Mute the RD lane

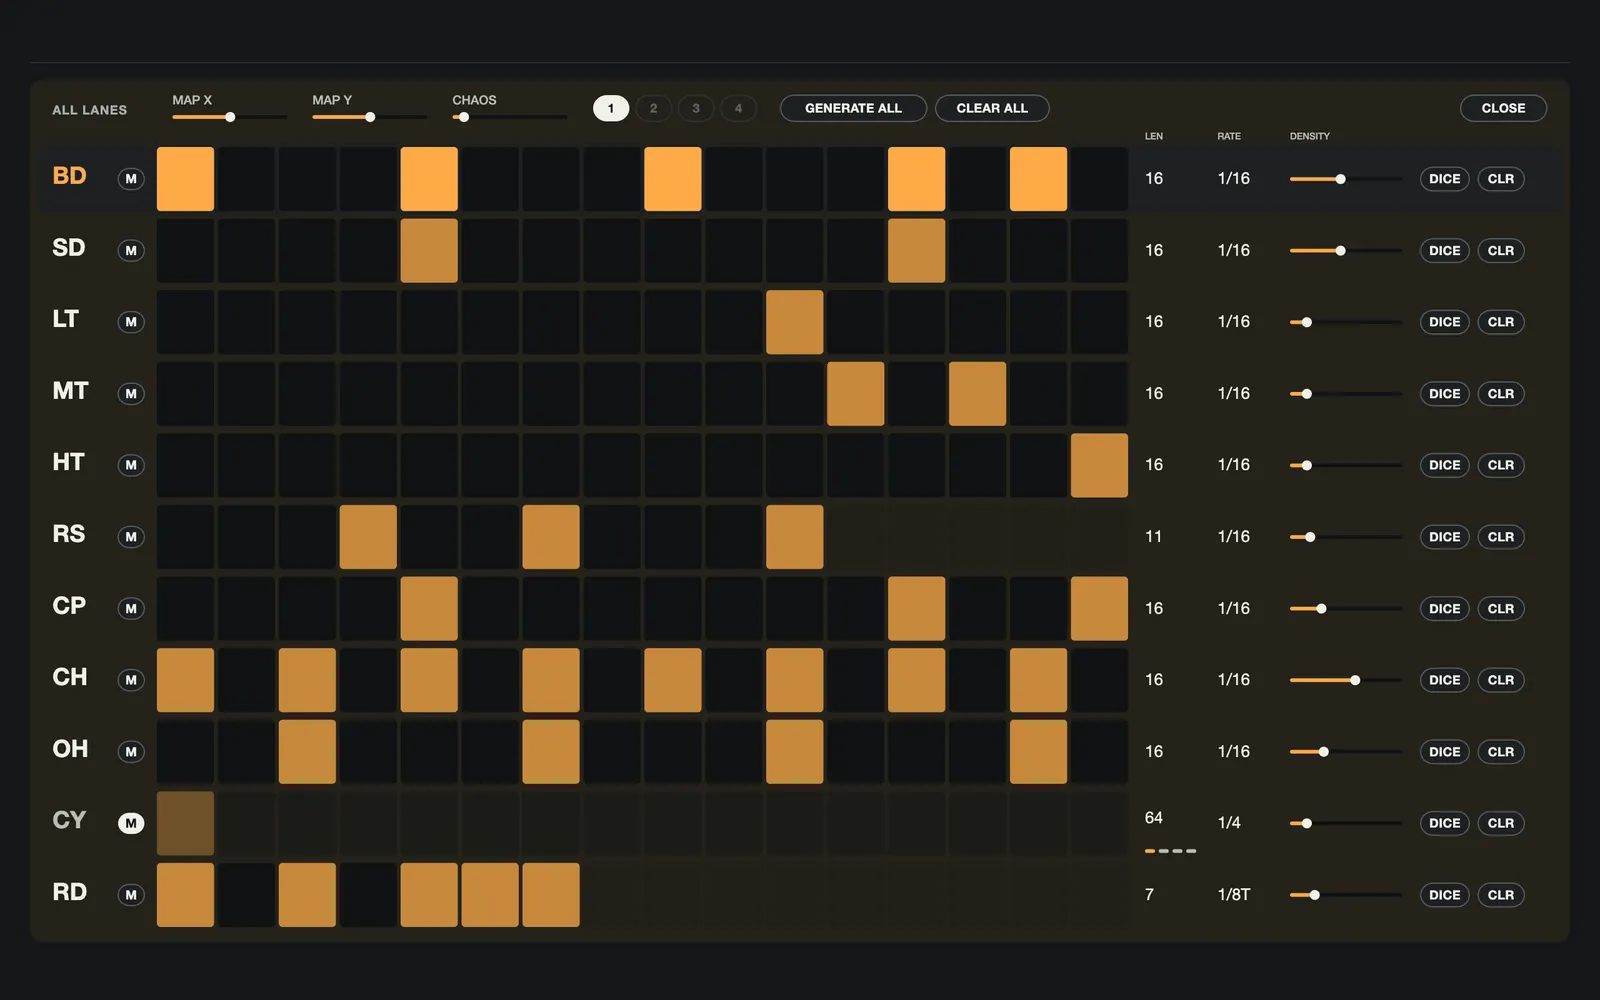point(131,895)
